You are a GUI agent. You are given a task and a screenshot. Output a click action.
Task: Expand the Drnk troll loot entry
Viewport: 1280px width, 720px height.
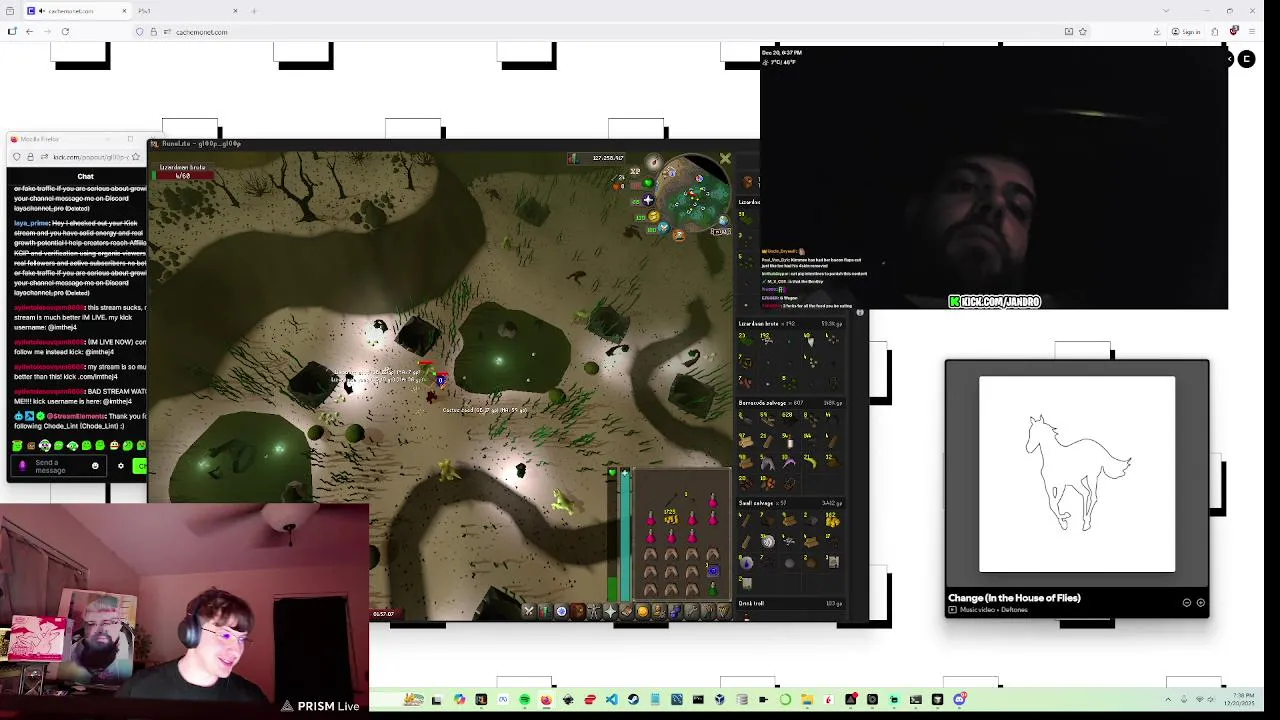pyautogui.click(x=790, y=603)
